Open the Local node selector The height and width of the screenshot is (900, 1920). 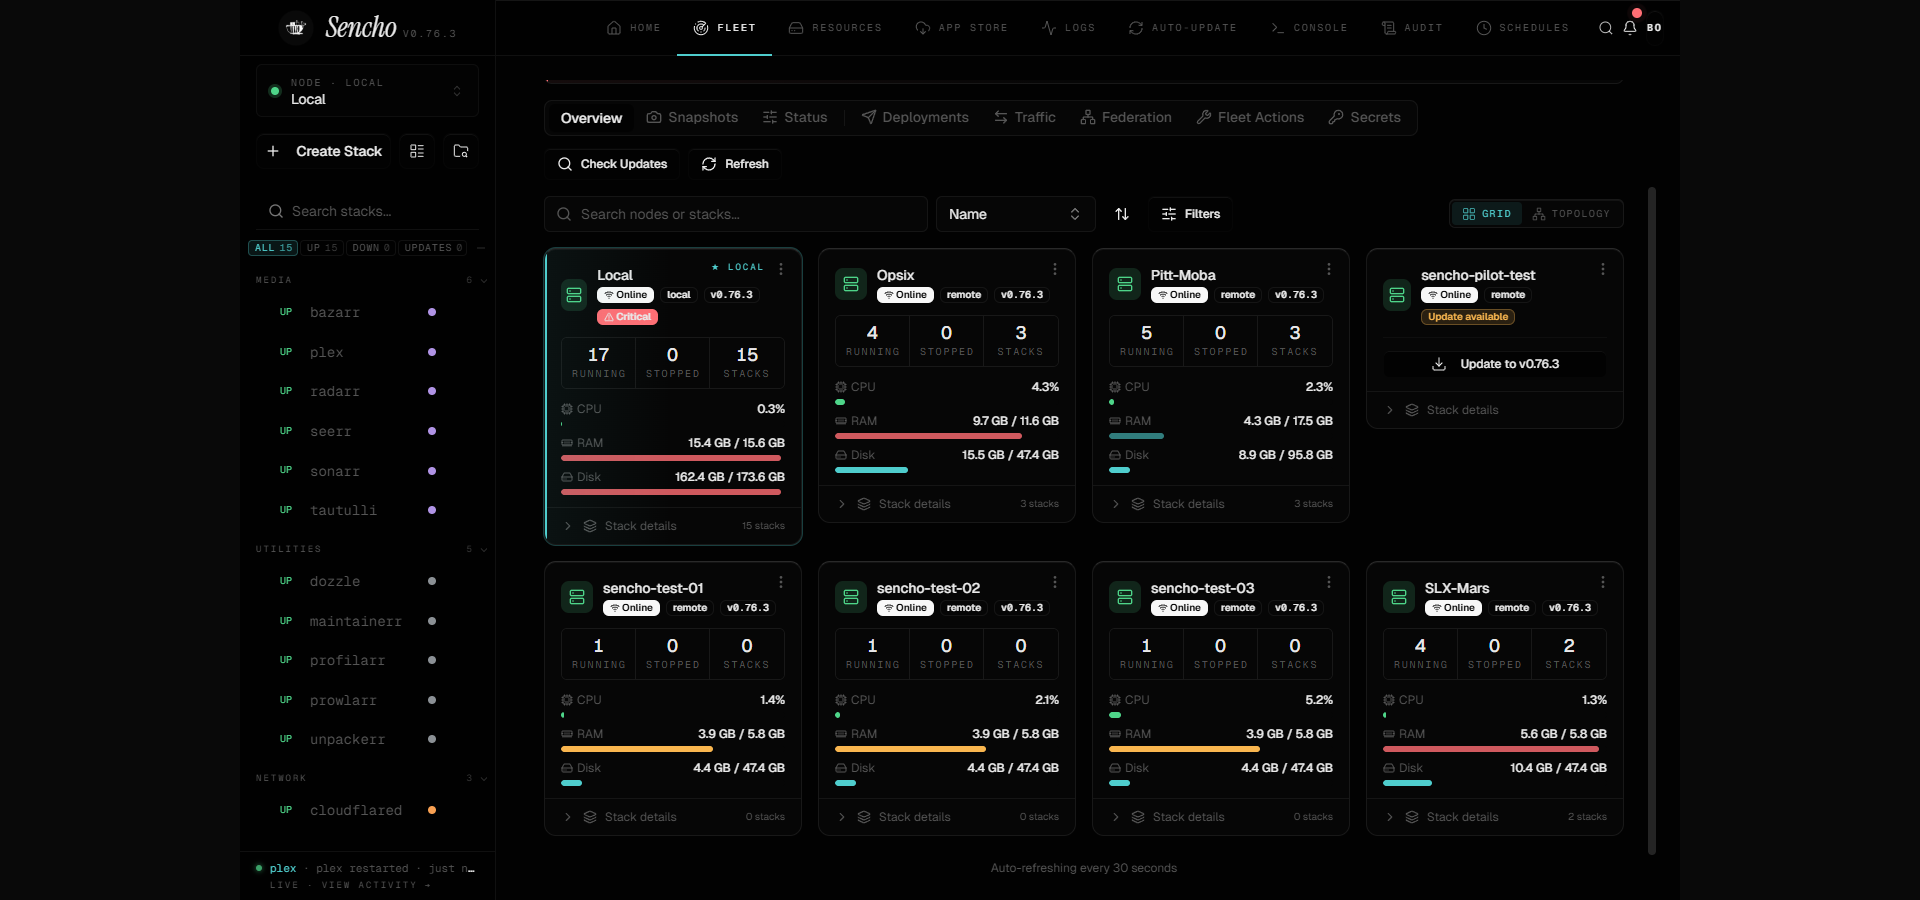coord(367,91)
